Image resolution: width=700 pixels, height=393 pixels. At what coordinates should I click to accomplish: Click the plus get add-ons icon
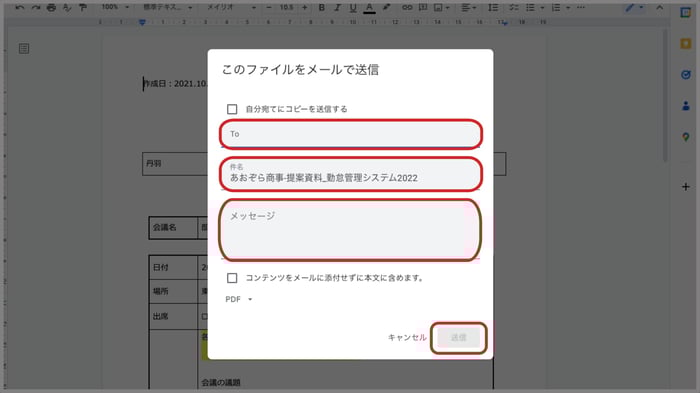pos(686,187)
